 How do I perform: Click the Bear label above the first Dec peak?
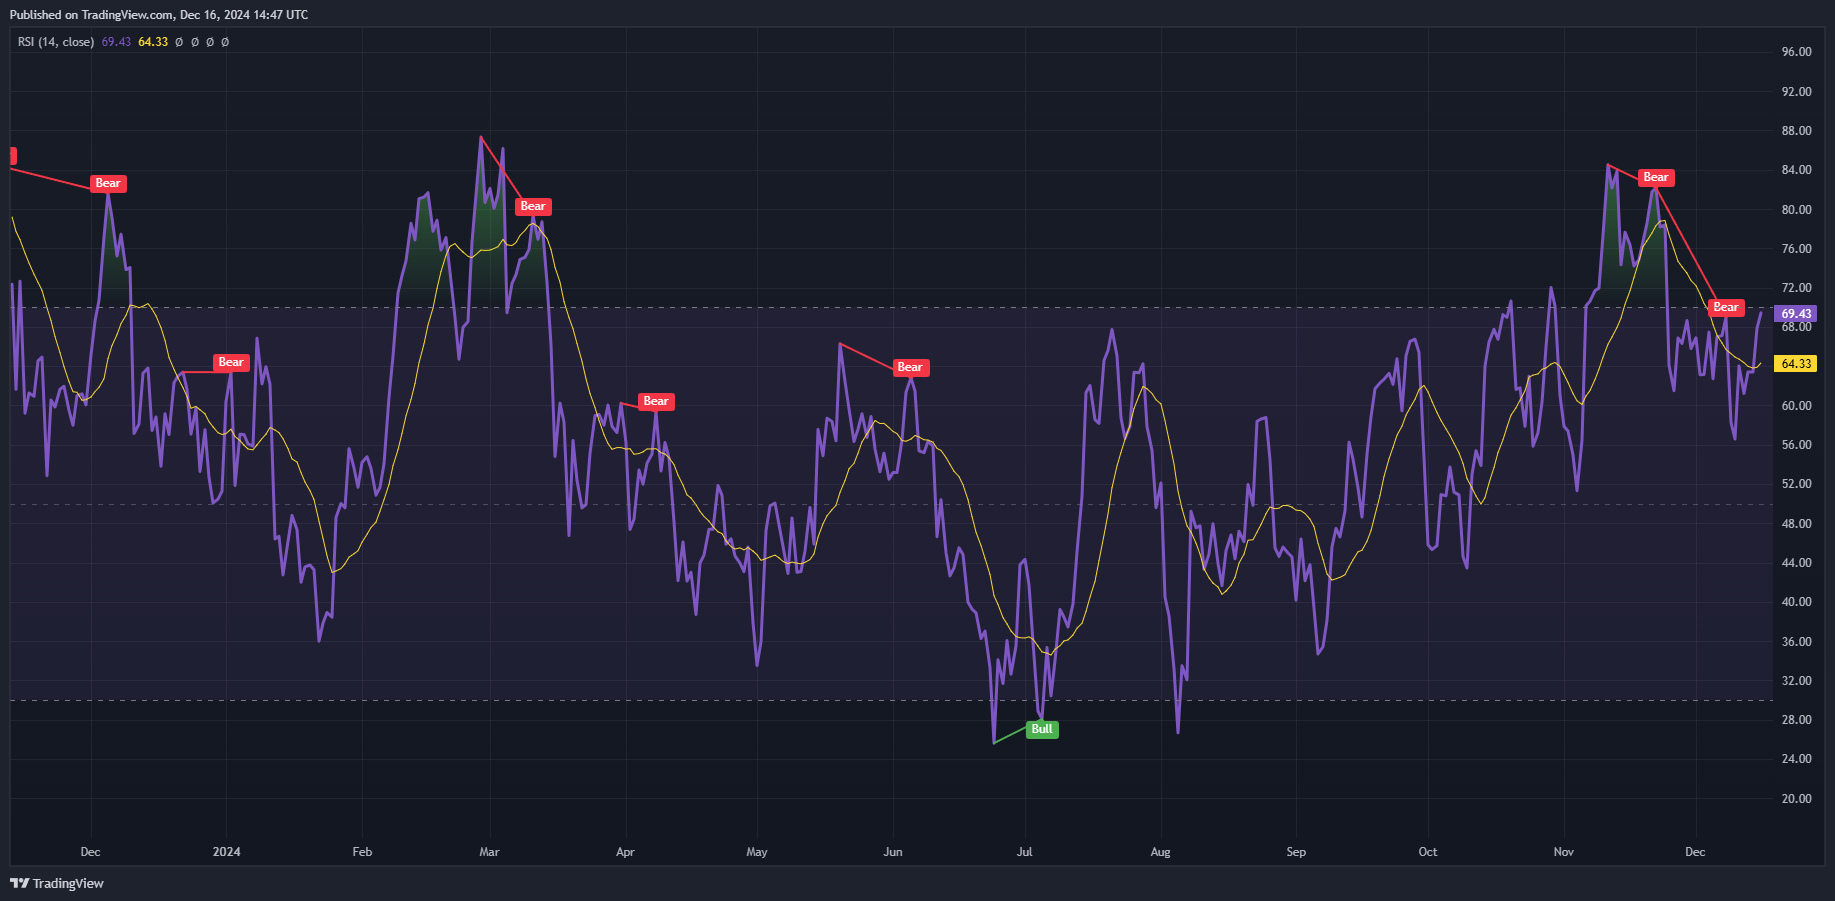tap(108, 183)
